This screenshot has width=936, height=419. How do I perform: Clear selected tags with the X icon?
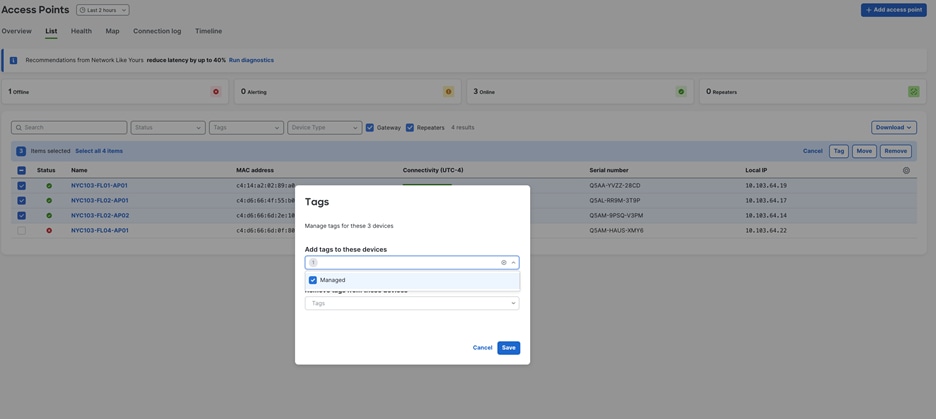click(503, 263)
